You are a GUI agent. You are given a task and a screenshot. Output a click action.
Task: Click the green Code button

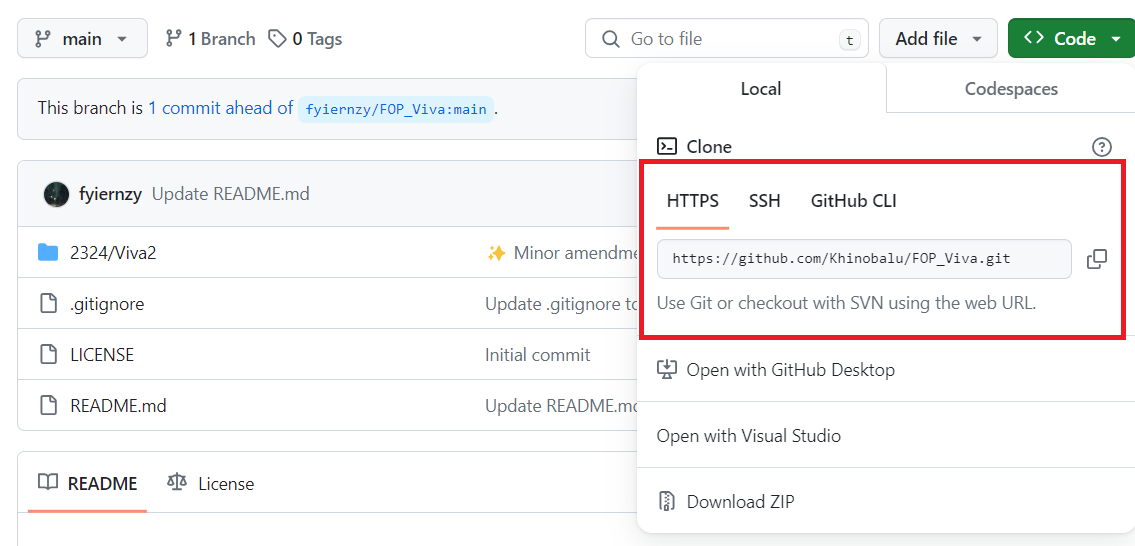click(x=1071, y=38)
